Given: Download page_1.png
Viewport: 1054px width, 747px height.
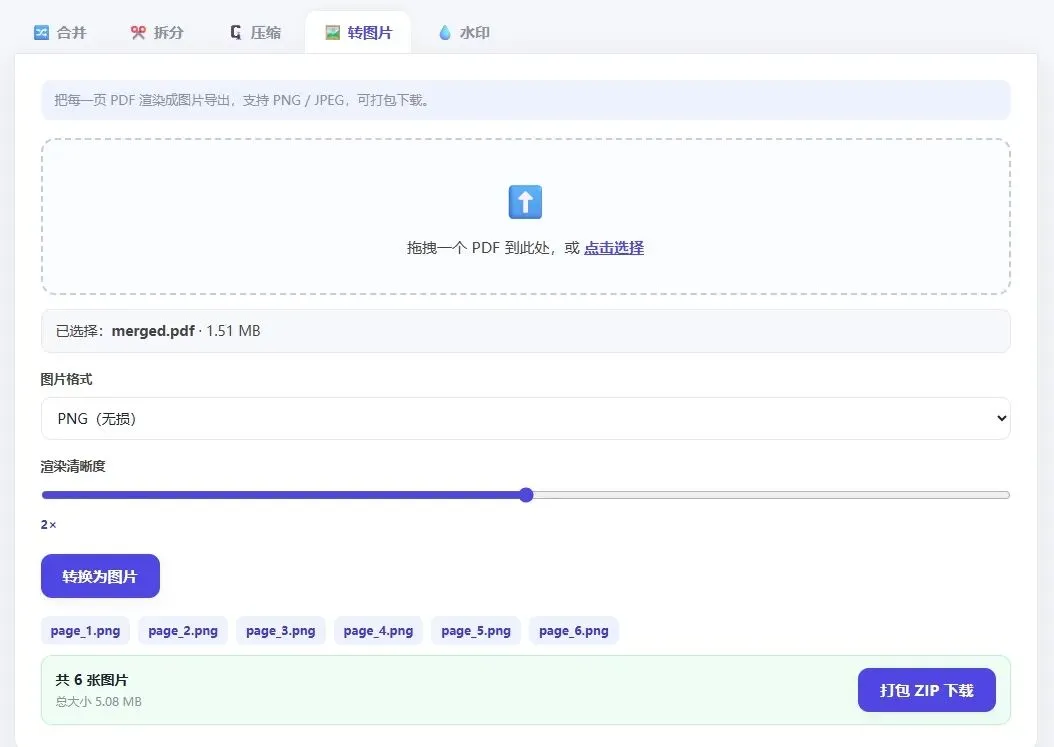Looking at the screenshot, I should (x=85, y=631).
